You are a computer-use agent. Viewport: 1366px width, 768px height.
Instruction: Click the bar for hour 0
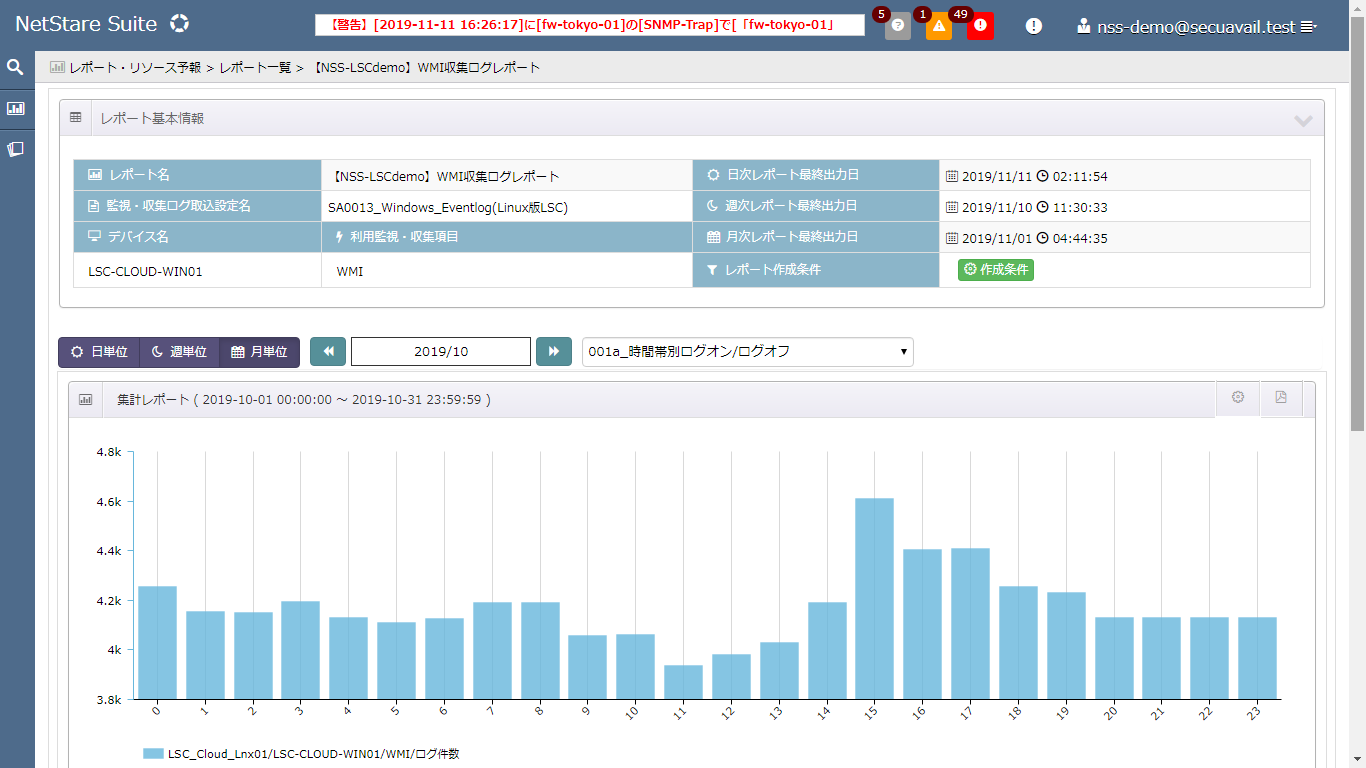click(157, 642)
